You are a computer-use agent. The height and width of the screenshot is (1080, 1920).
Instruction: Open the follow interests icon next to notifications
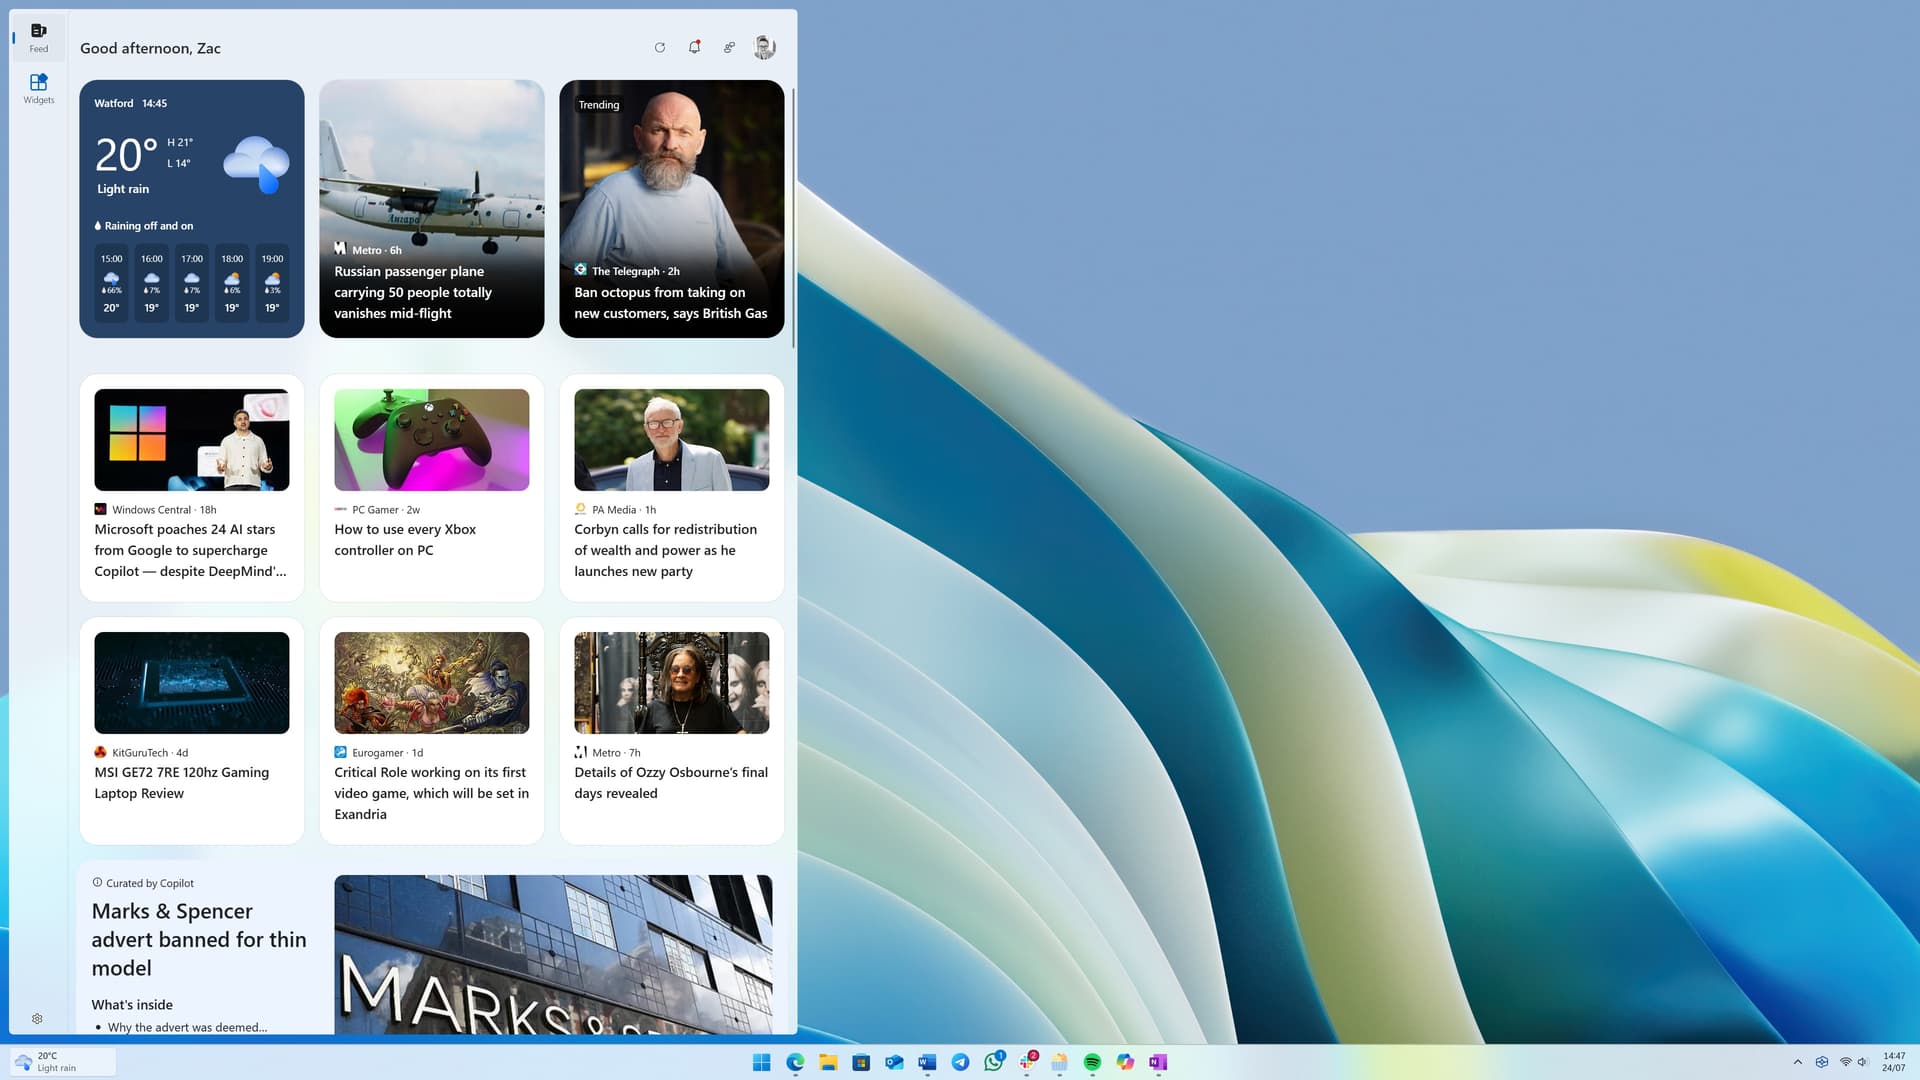click(x=729, y=47)
